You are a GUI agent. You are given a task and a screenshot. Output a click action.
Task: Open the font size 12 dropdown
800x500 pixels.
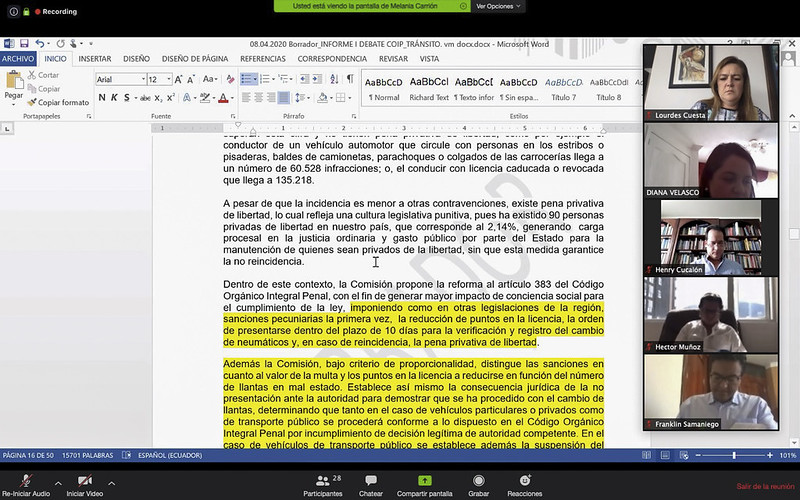click(160, 79)
